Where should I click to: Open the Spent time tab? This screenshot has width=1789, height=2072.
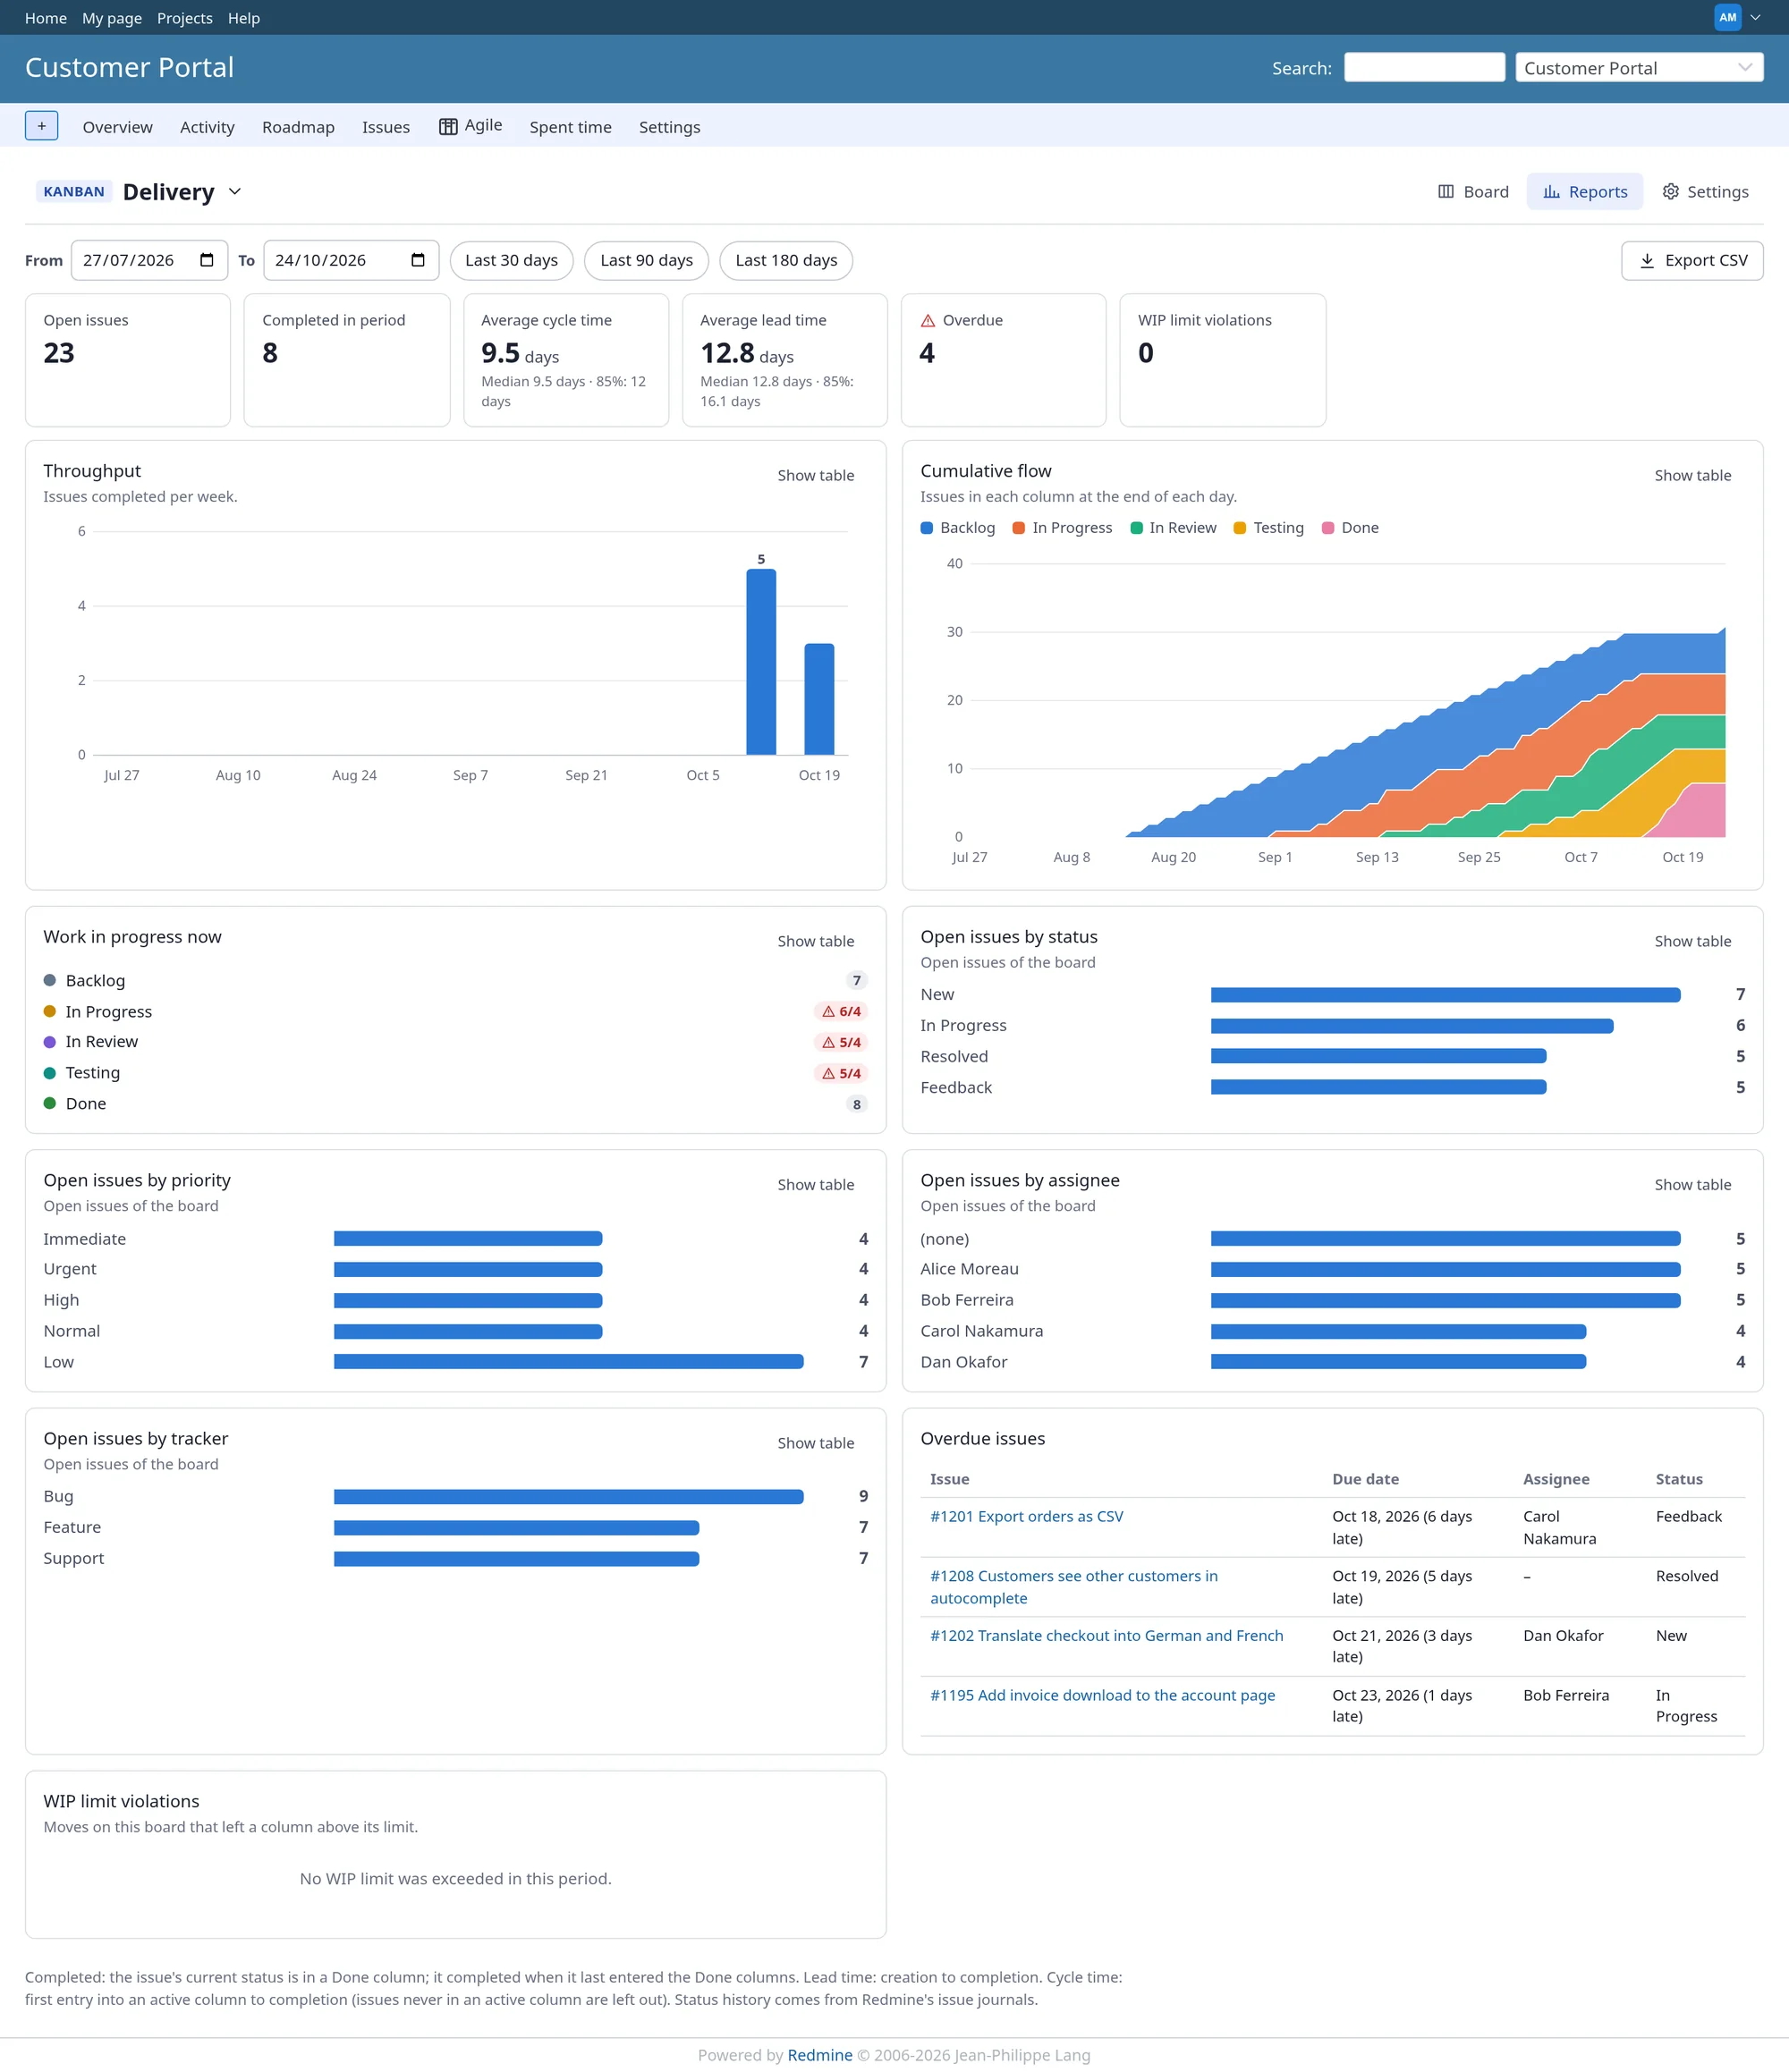570,127
